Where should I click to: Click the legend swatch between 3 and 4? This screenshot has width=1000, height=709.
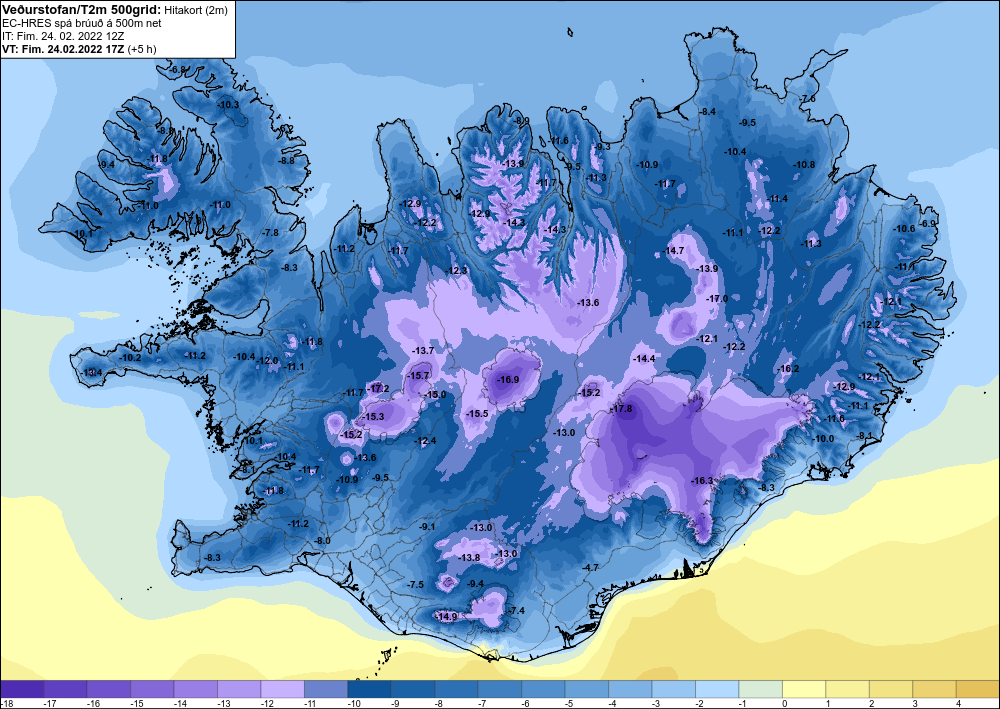tap(934, 689)
